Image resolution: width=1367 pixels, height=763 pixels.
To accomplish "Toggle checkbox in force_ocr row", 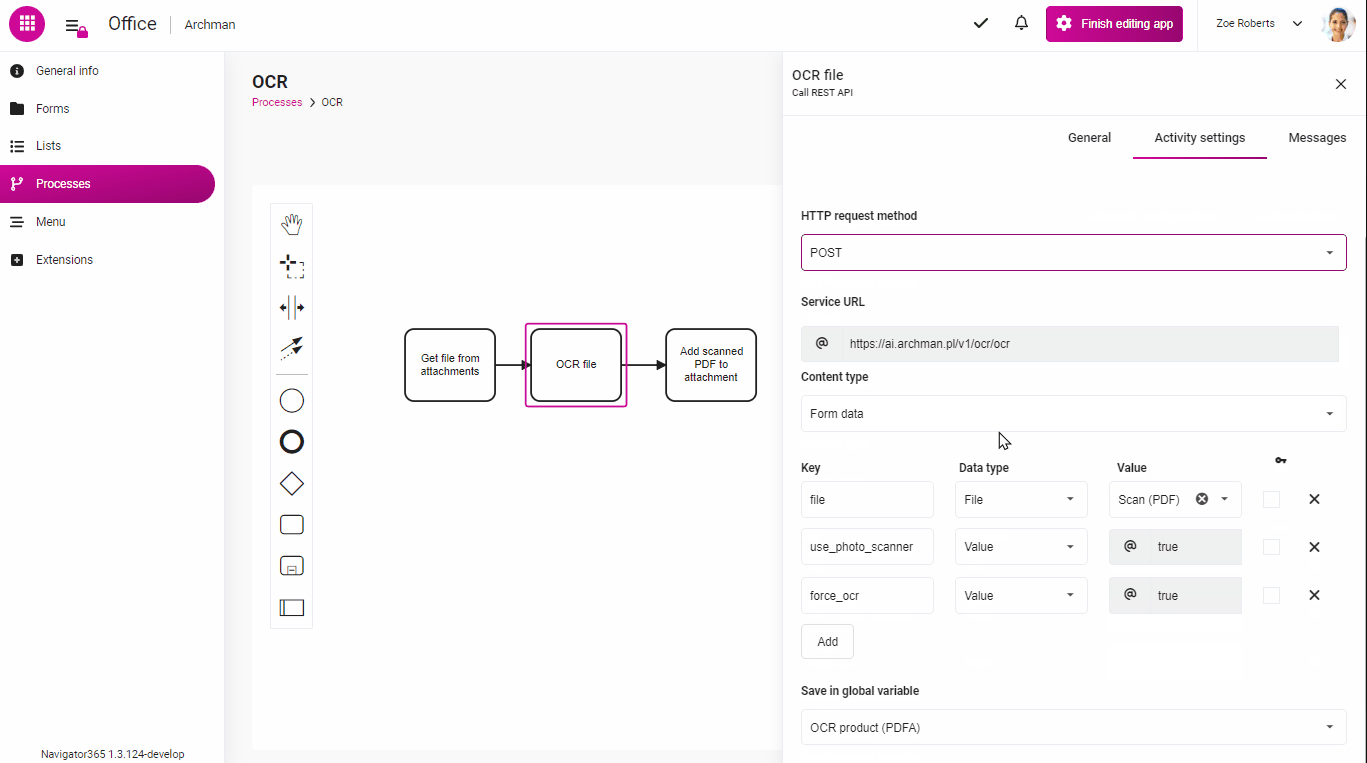I will coord(1271,595).
